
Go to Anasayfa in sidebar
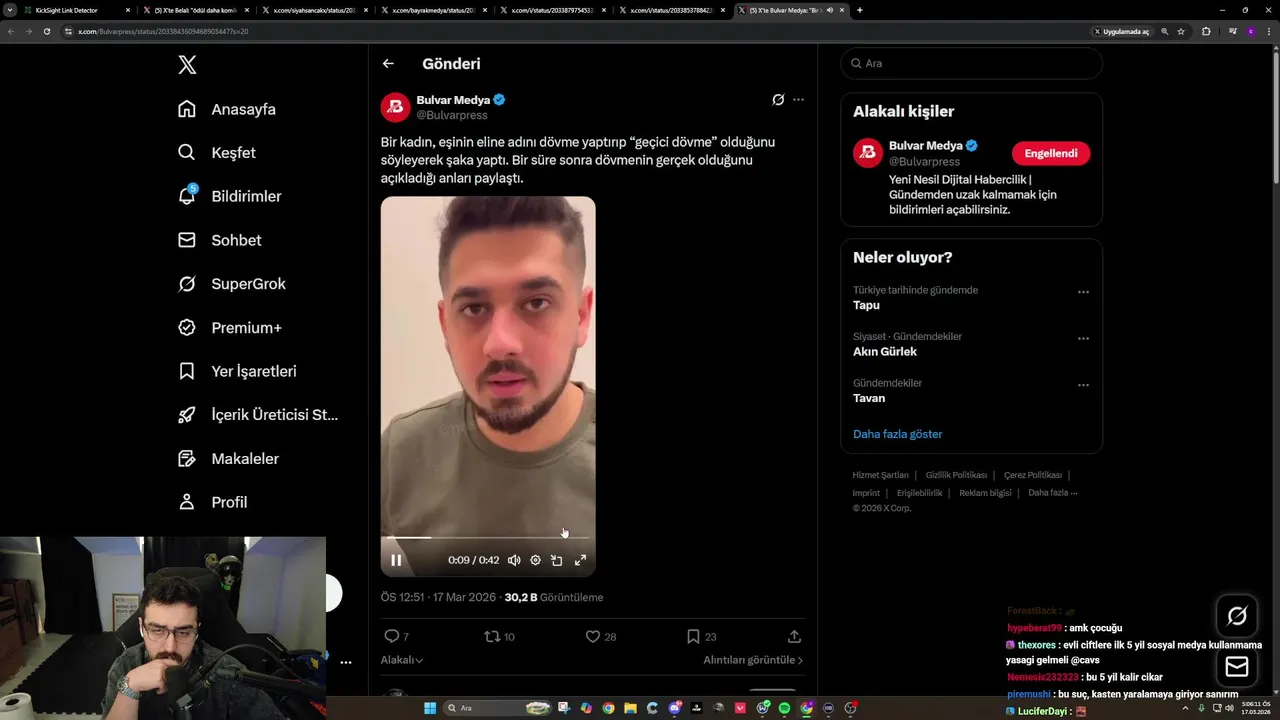click(x=226, y=109)
